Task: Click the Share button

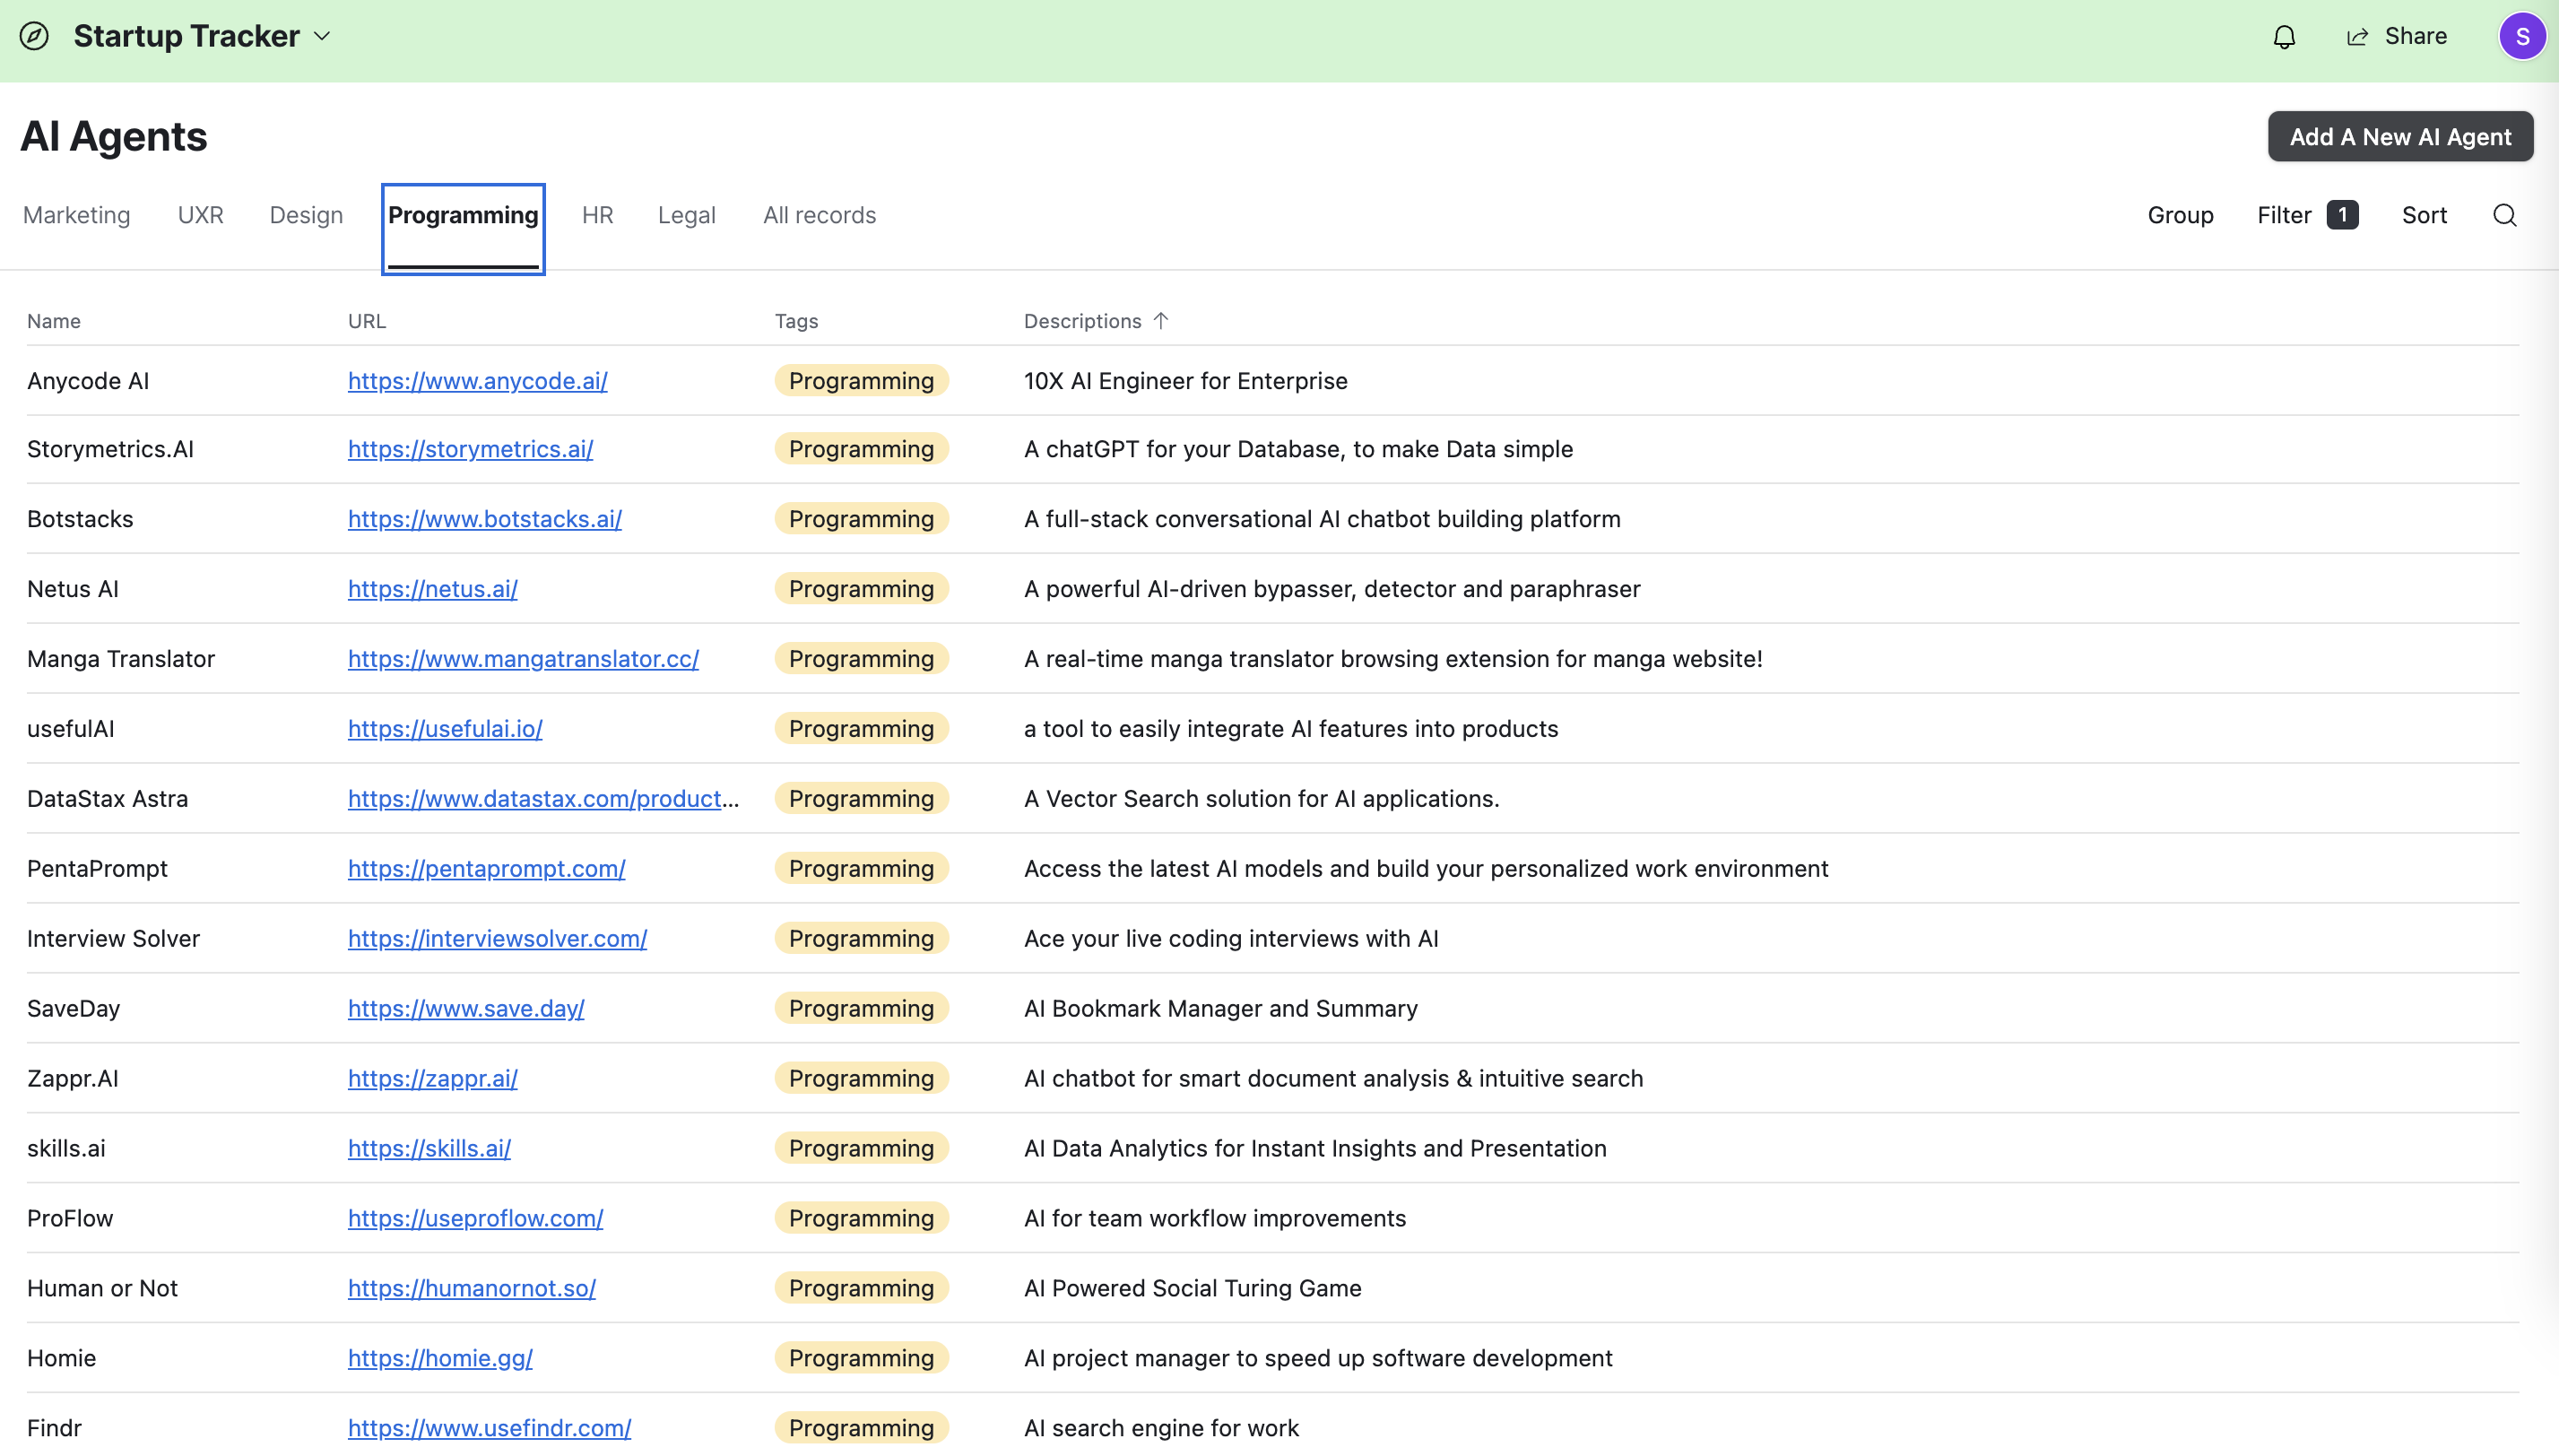Action: [2396, 36]
